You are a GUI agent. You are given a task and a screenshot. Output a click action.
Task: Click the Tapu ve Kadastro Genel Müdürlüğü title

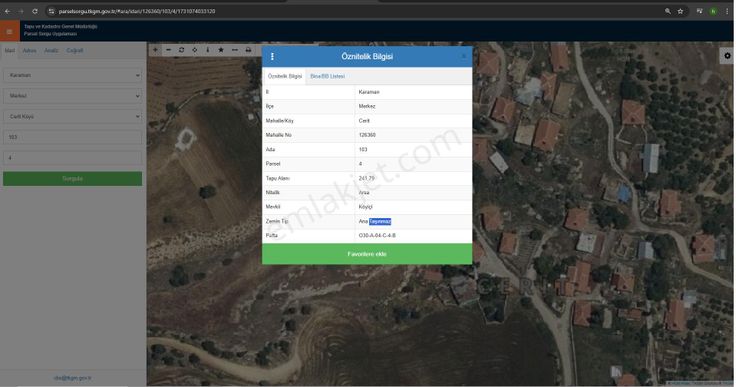tap(61, 27)
